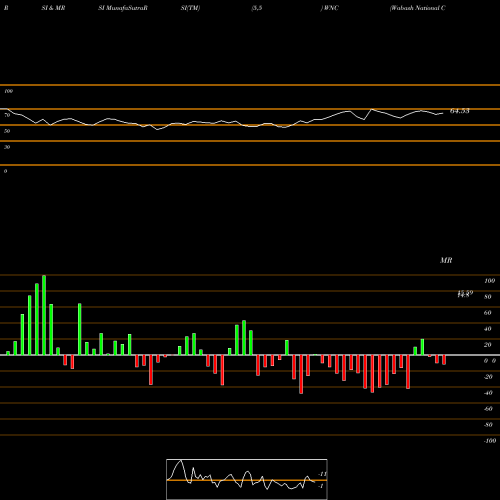Click the MR axis label 80
This screenshot has height=500, width=500.
point(488,297)
